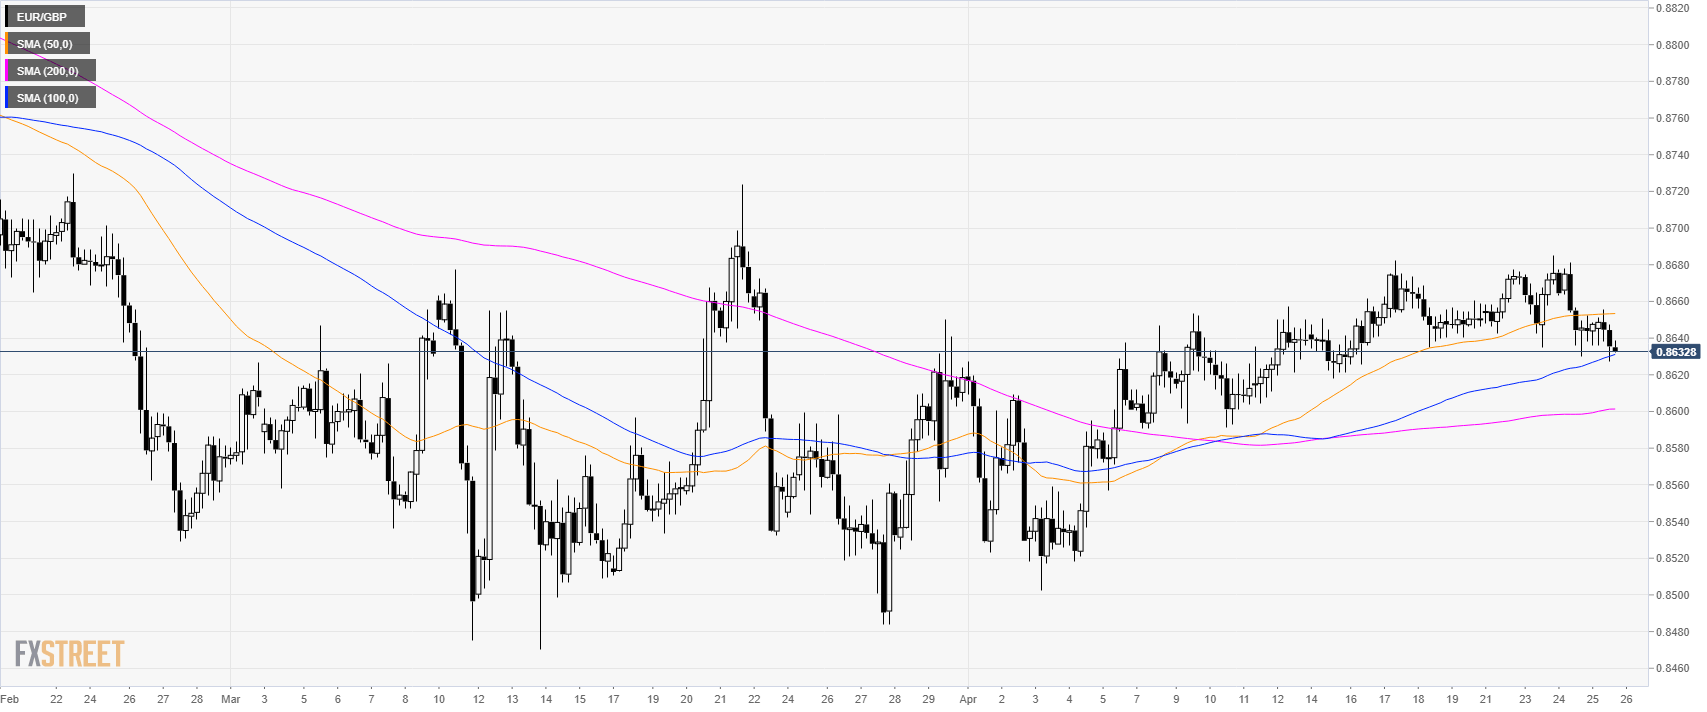Click the black swatch beside EUR/GBP

7,17
